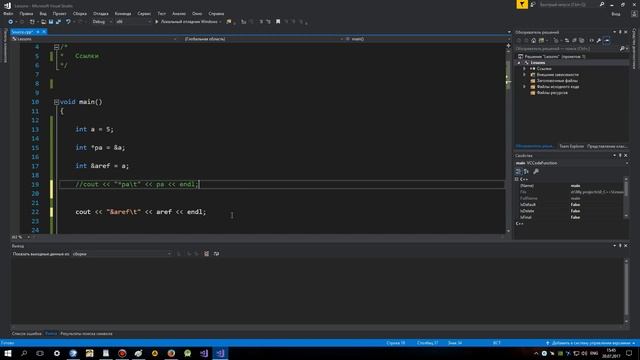Collapse the C++ category in Properties

pos(517,179)
